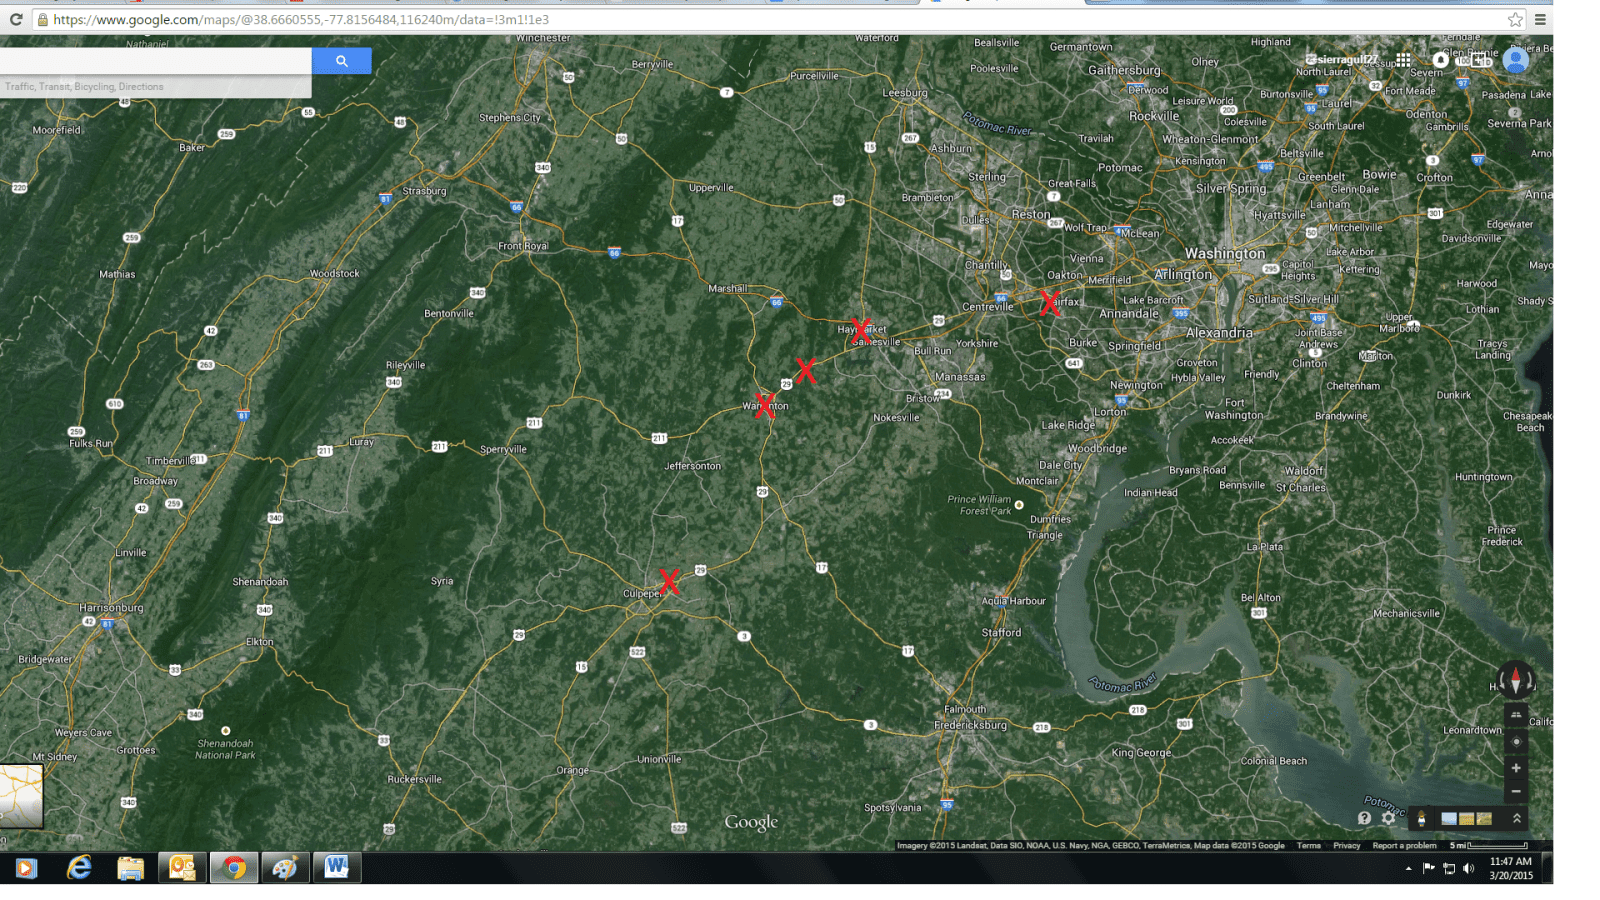Expand the imagery carousel with double chevron
This screenshot has width=1600, height=900.
1517,818
